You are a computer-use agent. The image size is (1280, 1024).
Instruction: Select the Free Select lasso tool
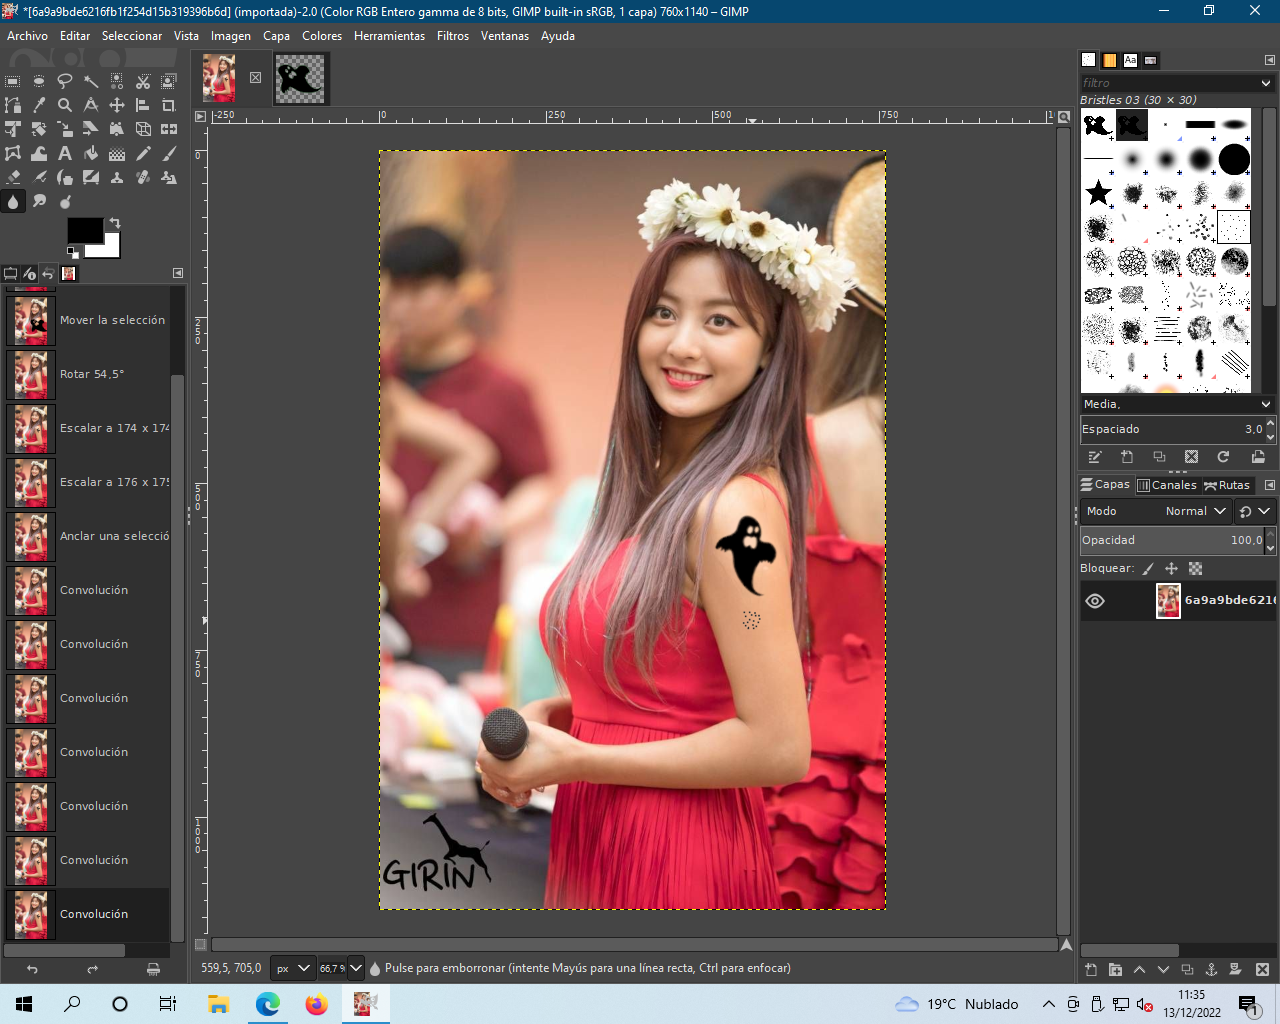pos(65,81)
